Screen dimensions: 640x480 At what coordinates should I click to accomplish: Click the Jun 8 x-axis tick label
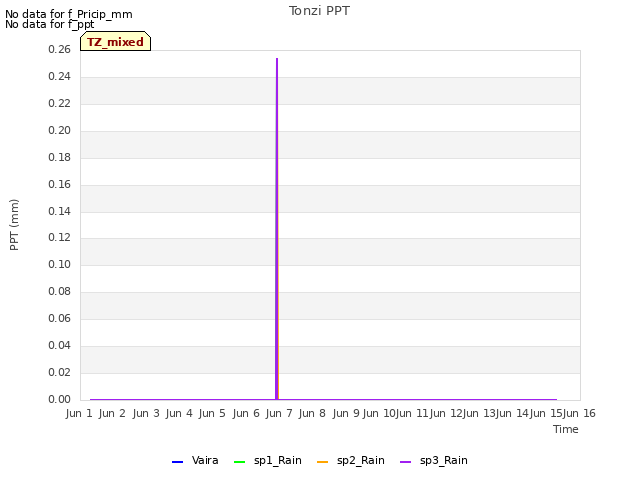[x=312, y=413]
